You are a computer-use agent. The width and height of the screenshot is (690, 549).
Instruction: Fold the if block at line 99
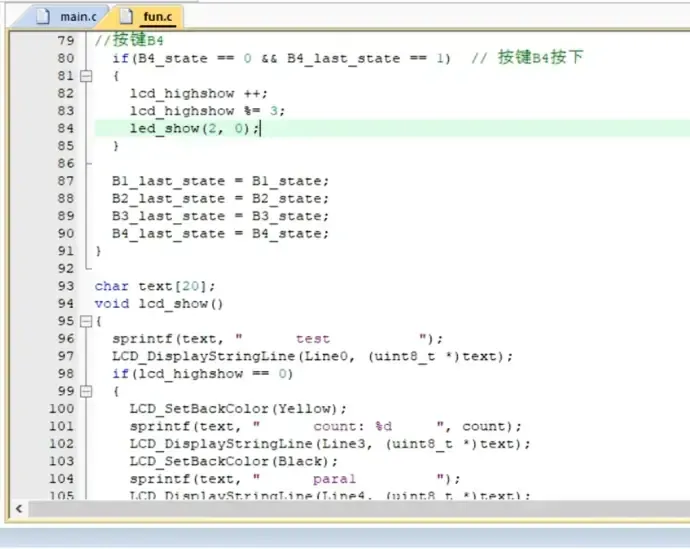[85, 391]
